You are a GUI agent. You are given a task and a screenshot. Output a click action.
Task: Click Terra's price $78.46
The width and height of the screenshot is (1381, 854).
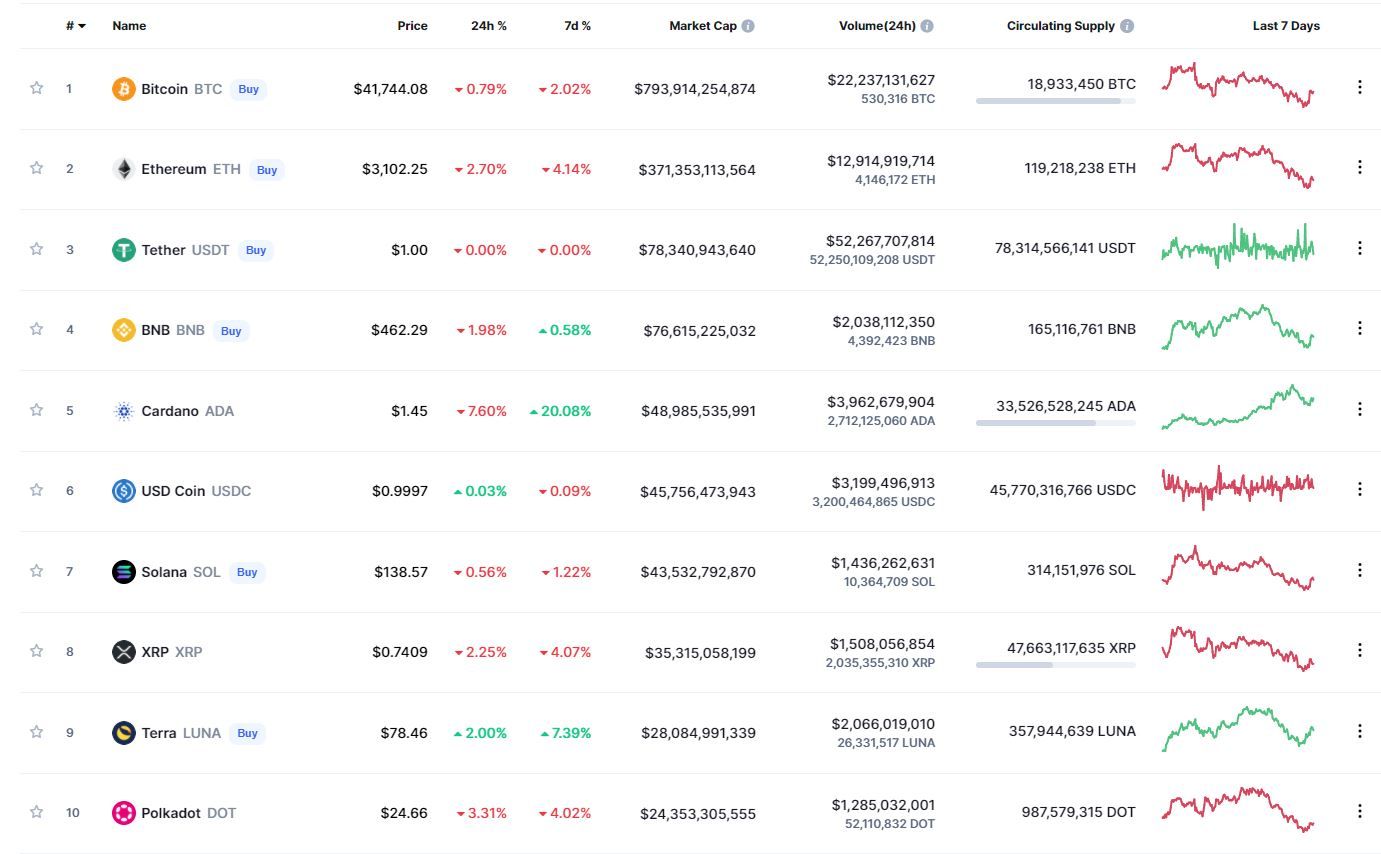click(x=404, y=733)
